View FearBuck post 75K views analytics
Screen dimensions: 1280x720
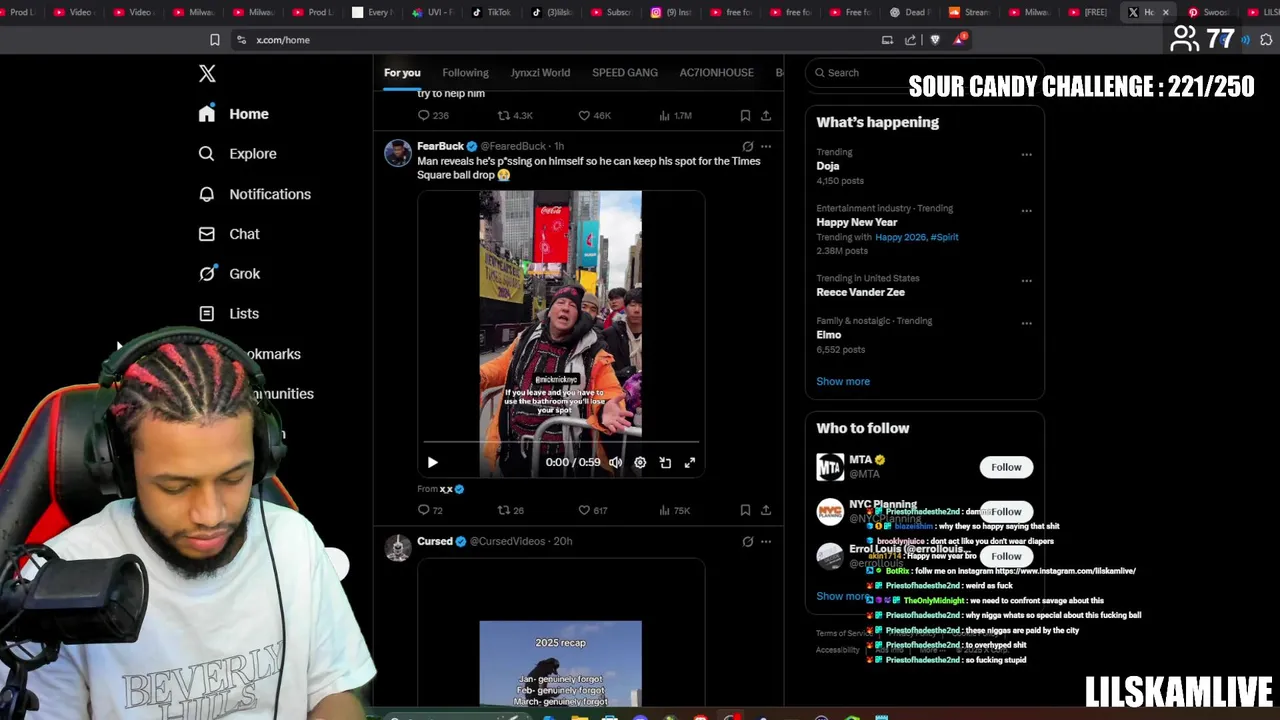[674, 510]
